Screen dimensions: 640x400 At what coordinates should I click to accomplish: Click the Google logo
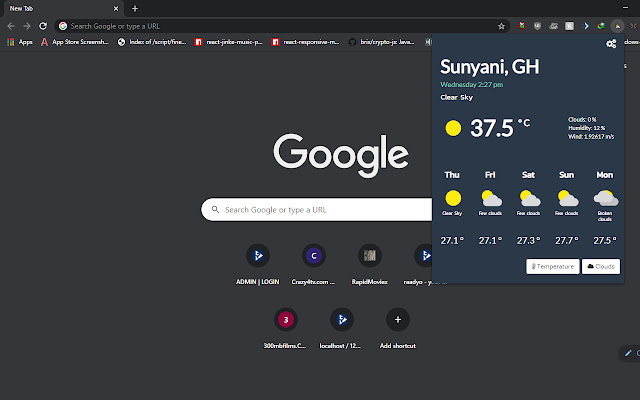pos(341,155)
